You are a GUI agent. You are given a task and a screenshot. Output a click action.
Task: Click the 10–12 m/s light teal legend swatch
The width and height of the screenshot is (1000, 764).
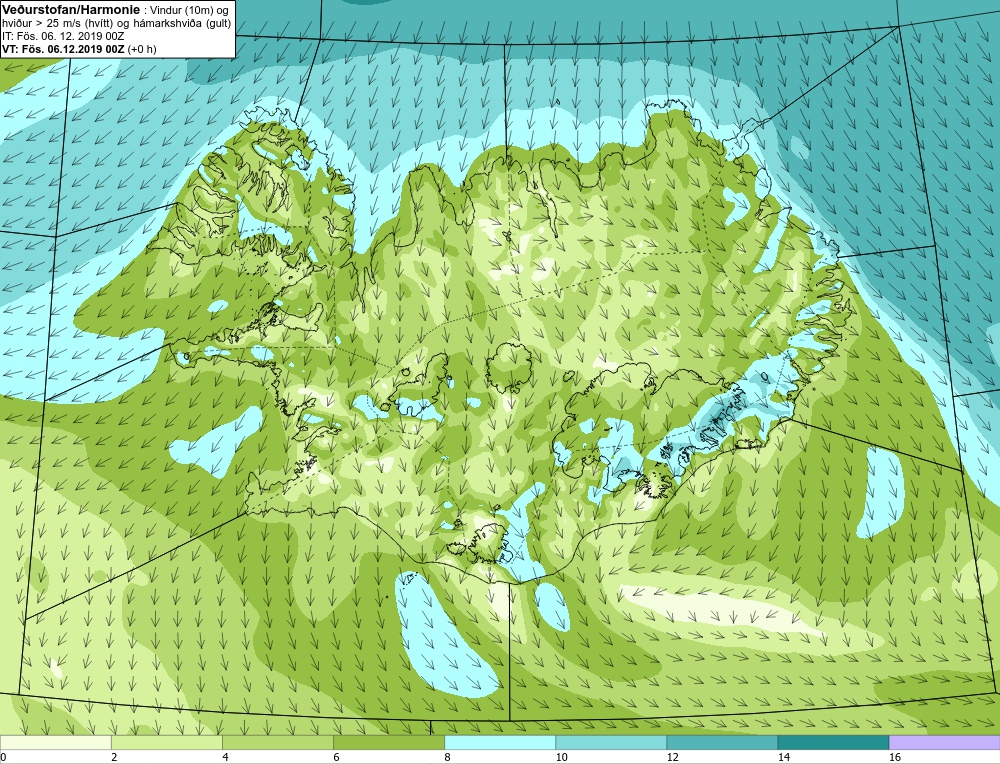[611, 742]
